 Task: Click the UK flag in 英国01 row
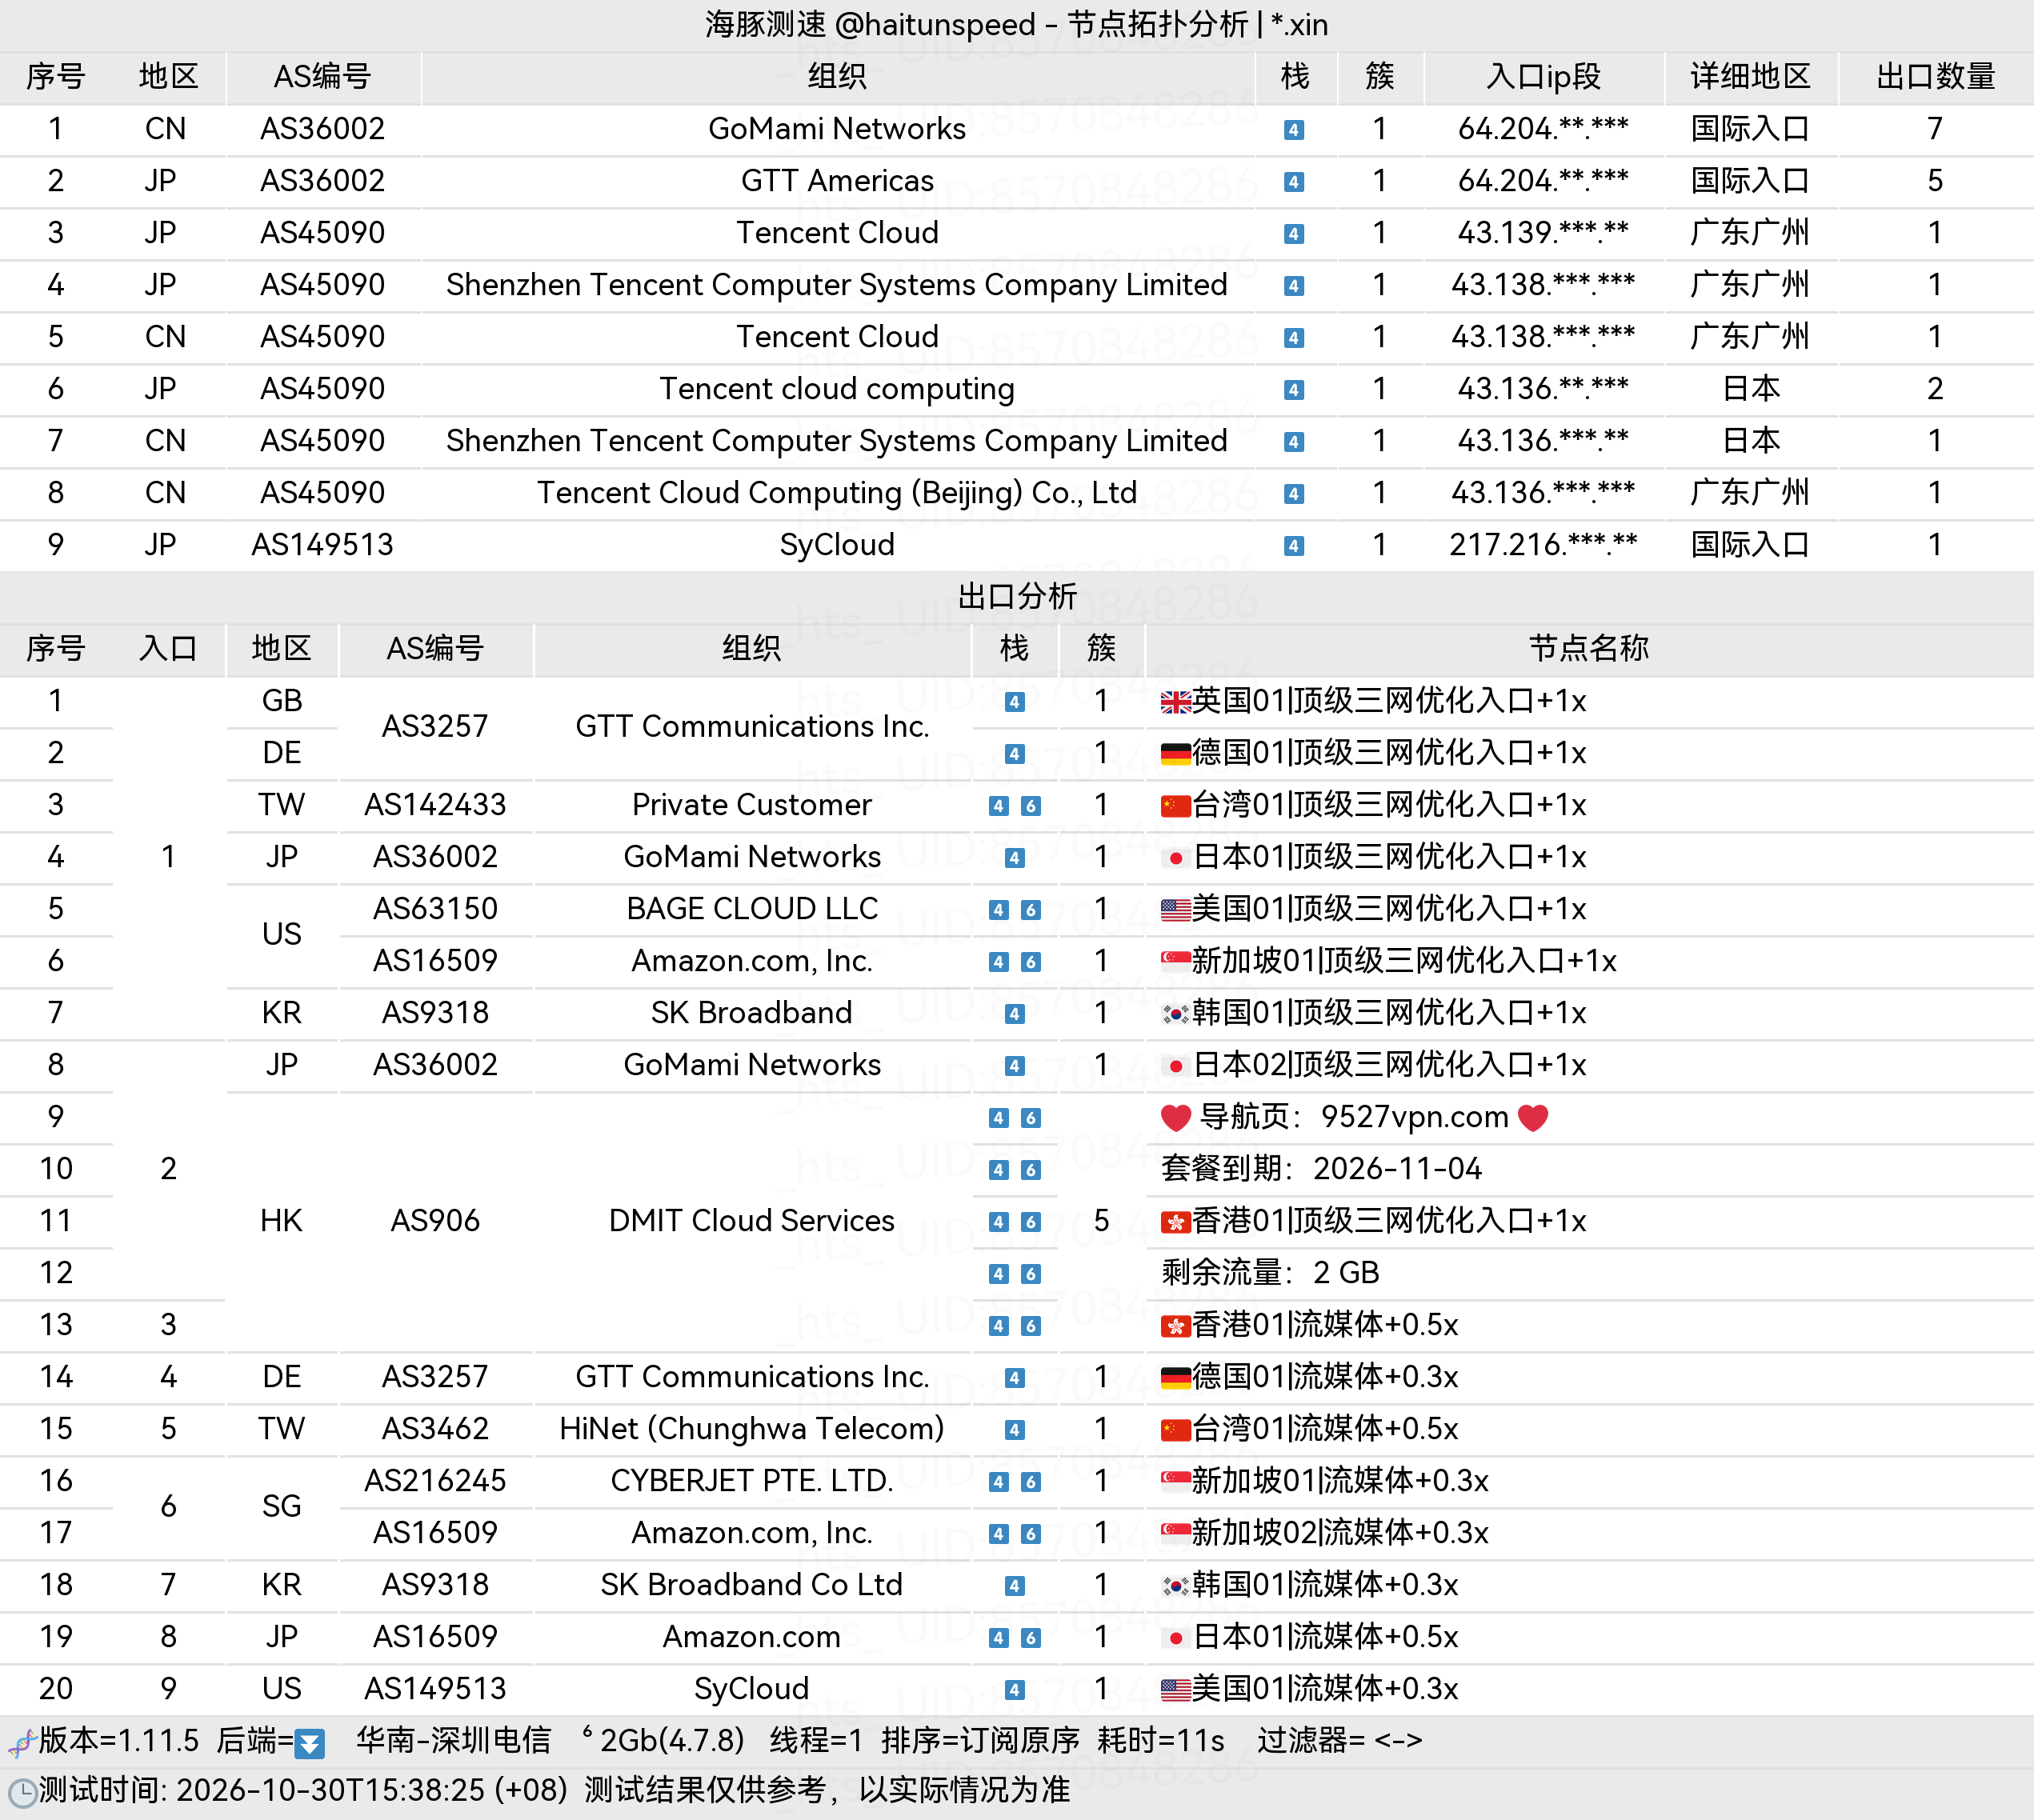1176,703
